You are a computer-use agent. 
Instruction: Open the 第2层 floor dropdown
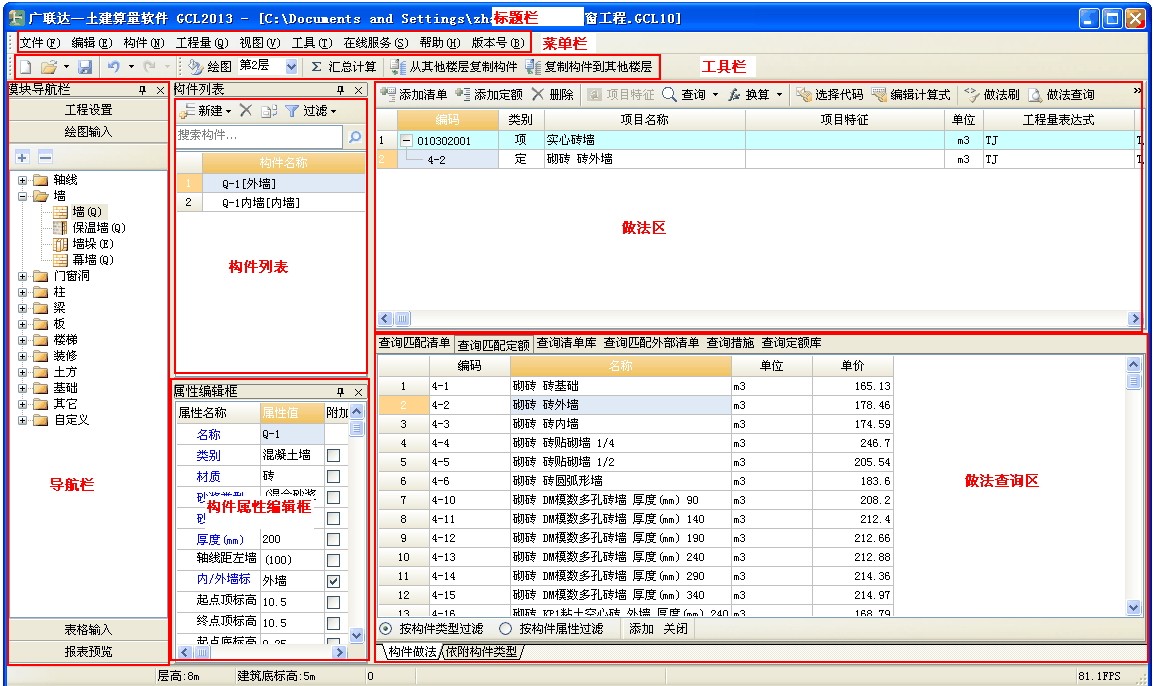click(x=291, y=67)
